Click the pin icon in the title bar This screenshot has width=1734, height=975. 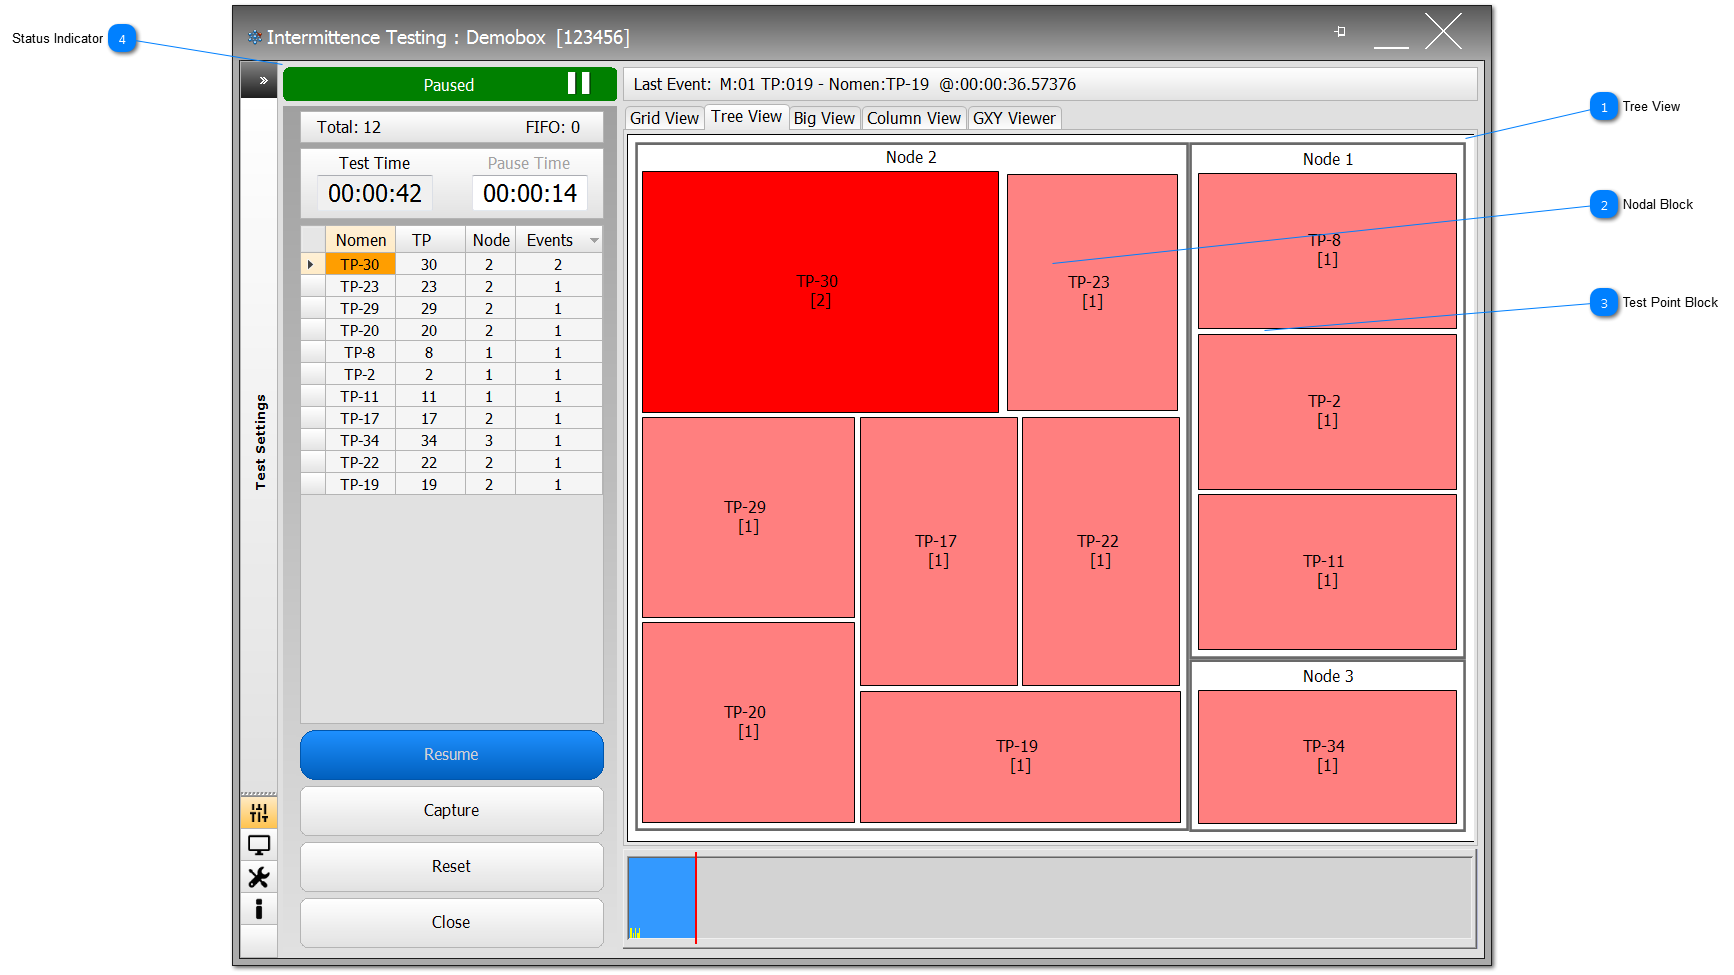[x=1340, y=32]
